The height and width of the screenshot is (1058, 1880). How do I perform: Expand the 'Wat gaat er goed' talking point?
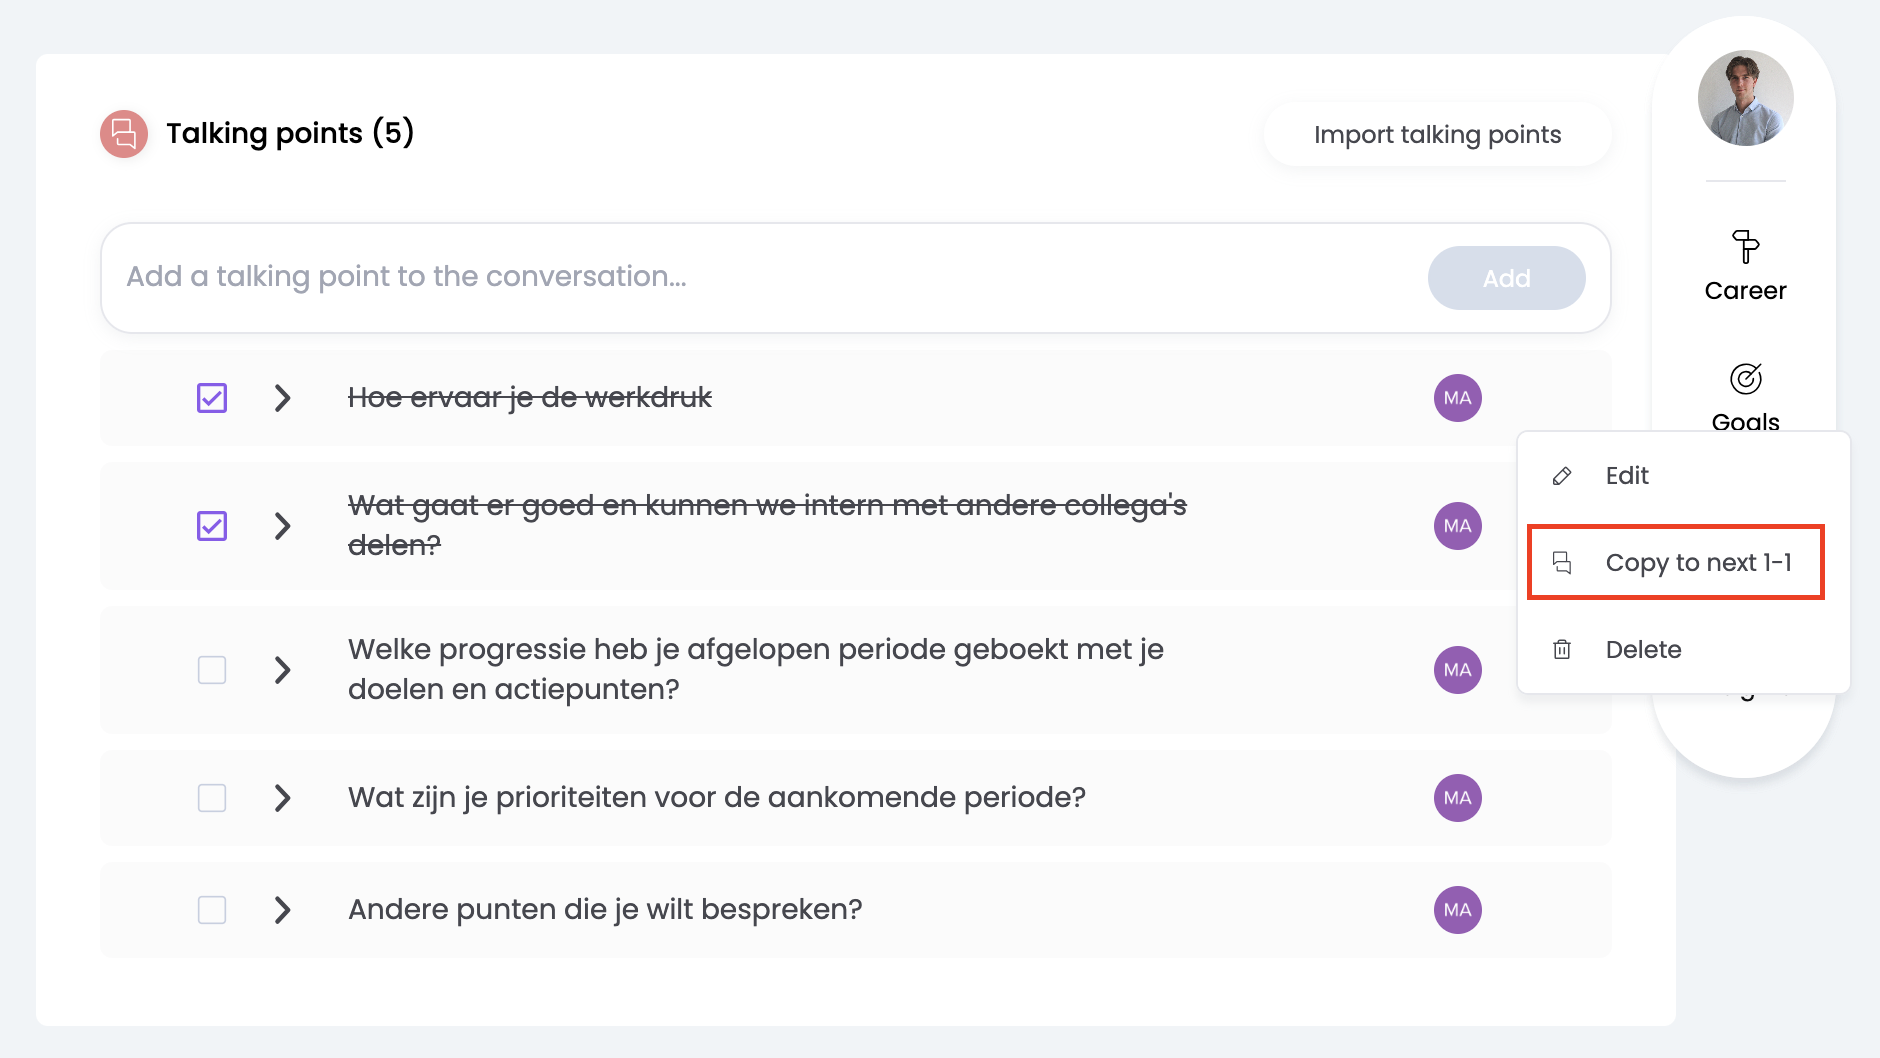[x=283, y=526]
